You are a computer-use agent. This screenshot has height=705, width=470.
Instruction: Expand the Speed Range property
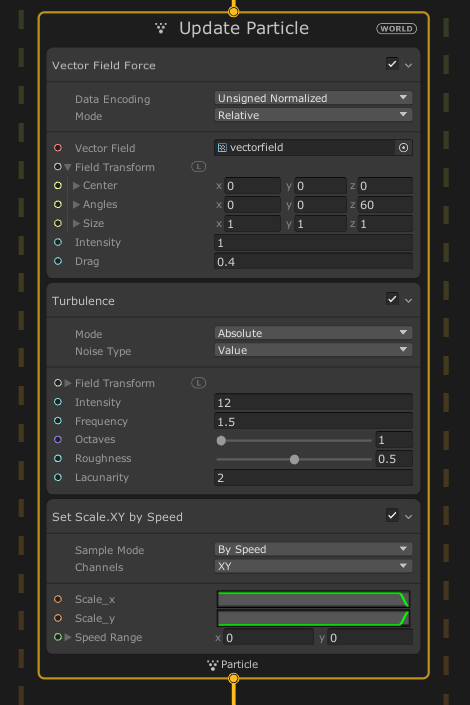68,637
